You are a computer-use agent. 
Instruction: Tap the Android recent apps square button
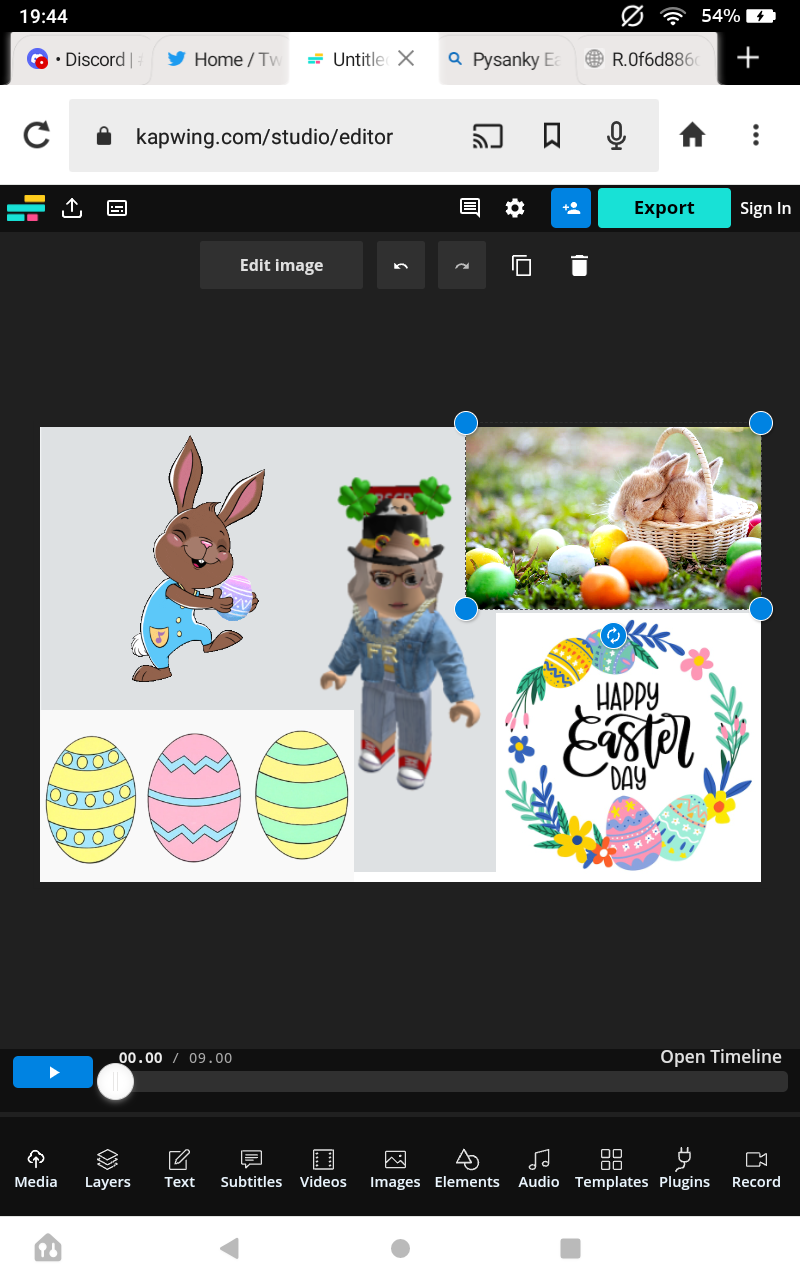click(571, 1247)
